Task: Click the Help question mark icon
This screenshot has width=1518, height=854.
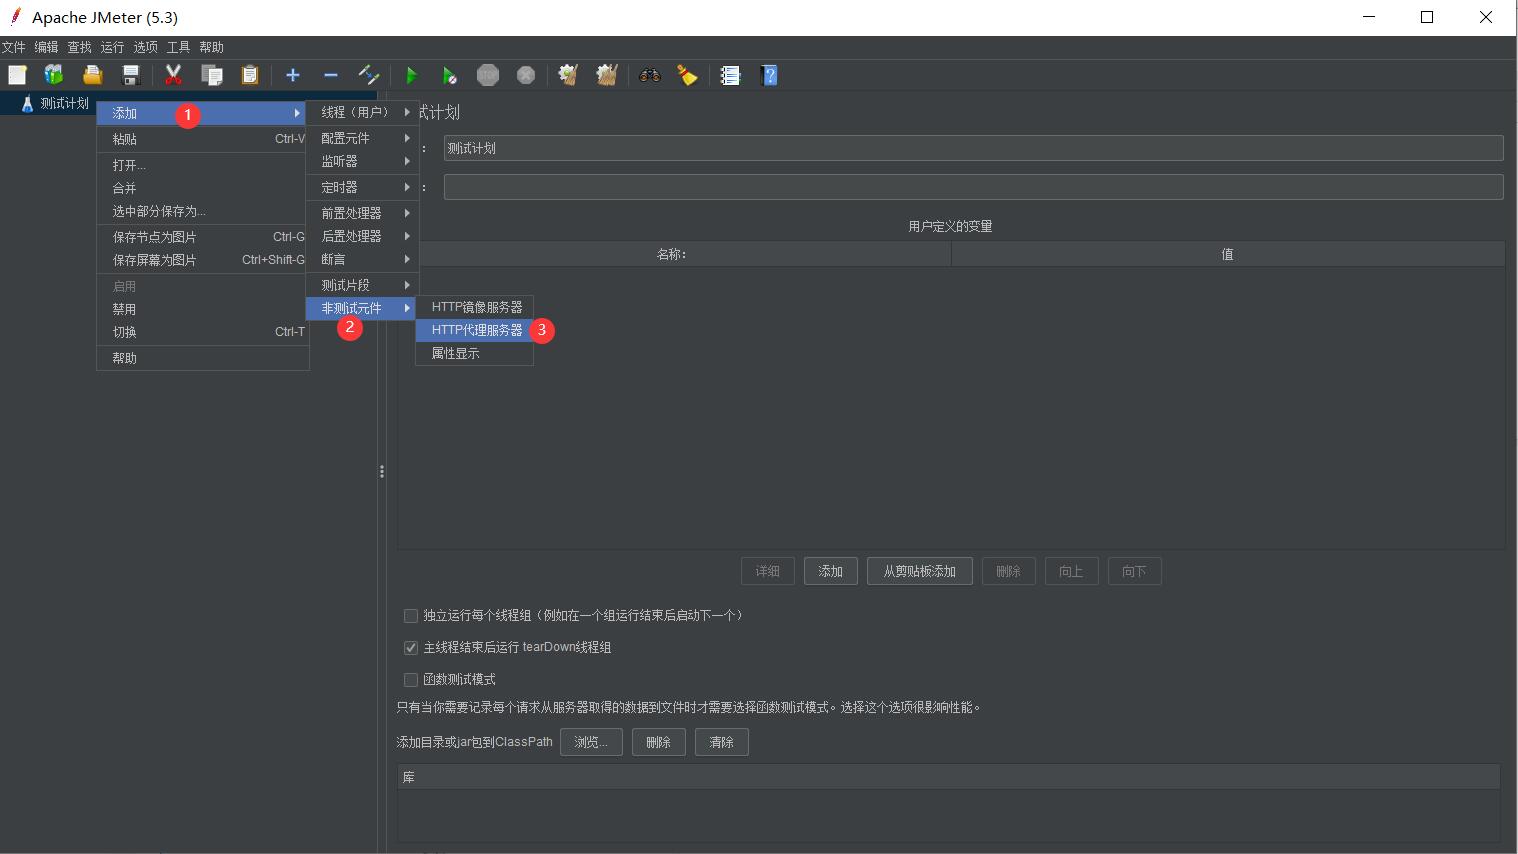Action: [x=768, y=75]
